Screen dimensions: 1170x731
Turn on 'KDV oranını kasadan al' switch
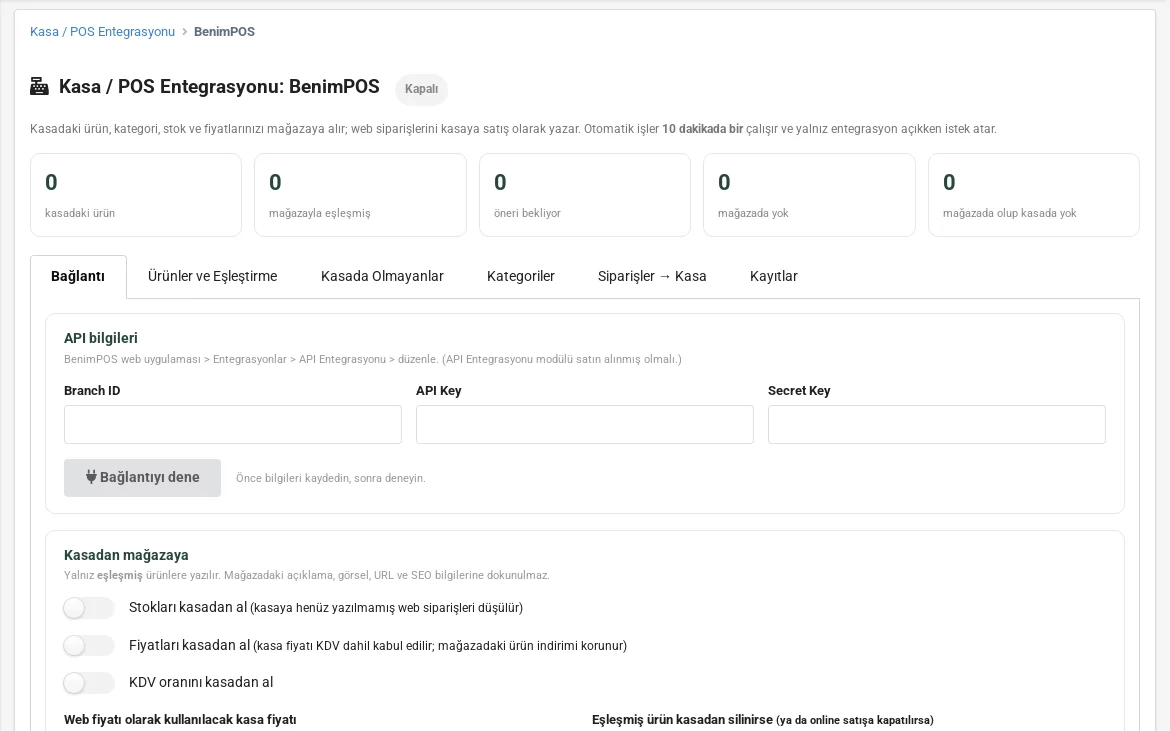(x=89, y=683)
